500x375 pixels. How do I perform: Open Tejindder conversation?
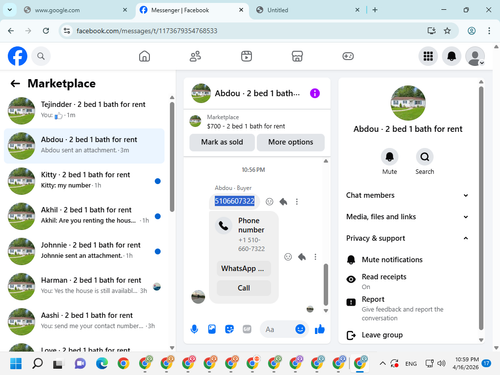[x=84, y=110]
